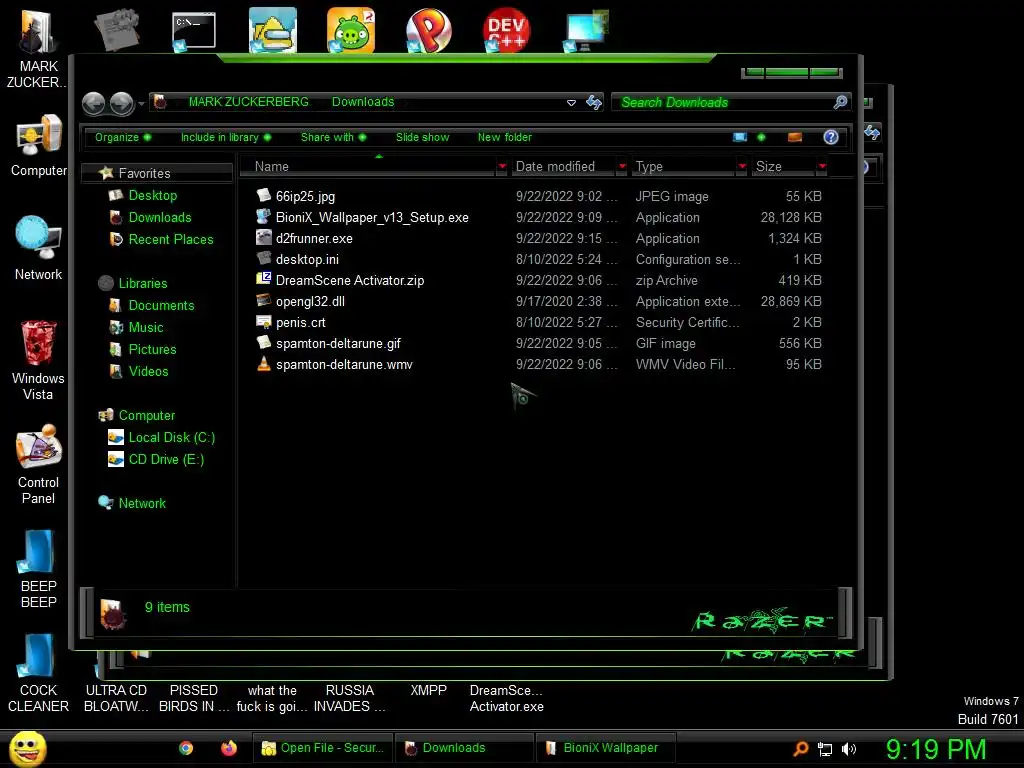Open Bad Piggies green pig desktop icon
The image size is (1024, 768).
click(x=351, y=30)
